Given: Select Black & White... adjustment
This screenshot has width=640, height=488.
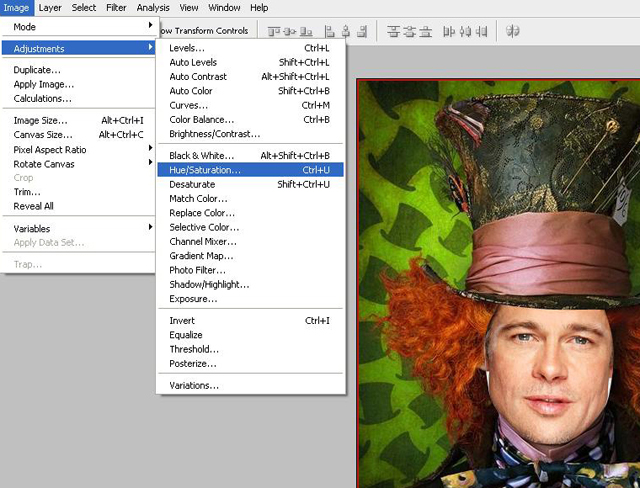Looking at the screenshot, I should pyautogui.click(x=251, y=155).
